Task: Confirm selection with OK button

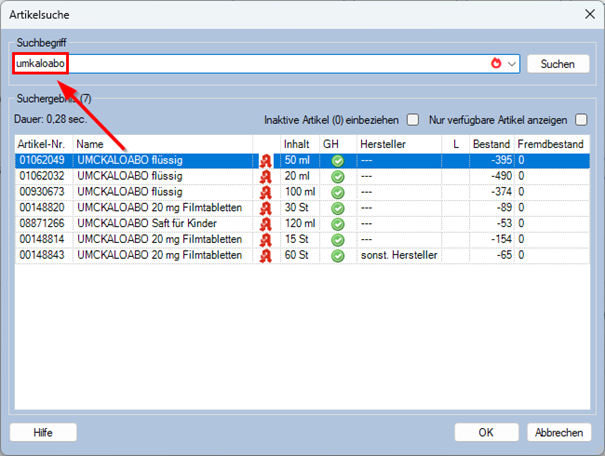Action: (x=486, y=432)
